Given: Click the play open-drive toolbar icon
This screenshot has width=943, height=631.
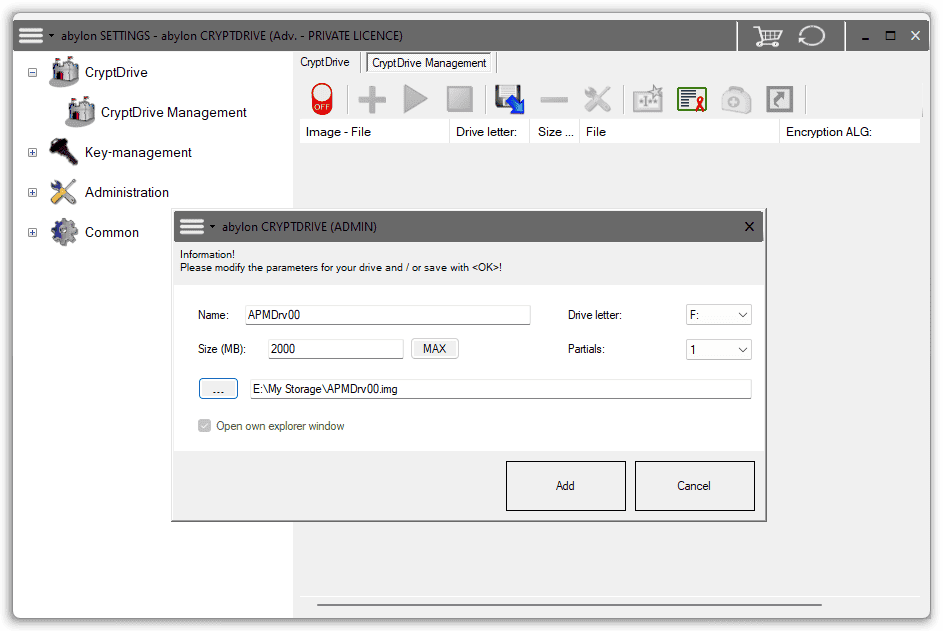Looking at the screenshot, I should pyautogui.click(x=416, y=99).
